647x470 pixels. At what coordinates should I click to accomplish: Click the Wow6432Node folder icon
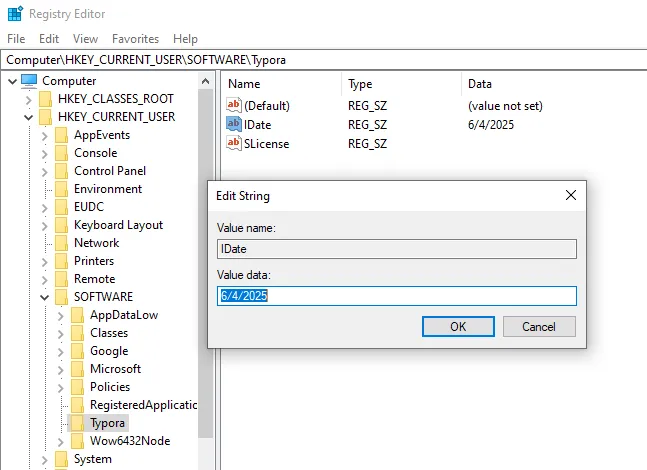pyautogui.click(x=78, y=441)
